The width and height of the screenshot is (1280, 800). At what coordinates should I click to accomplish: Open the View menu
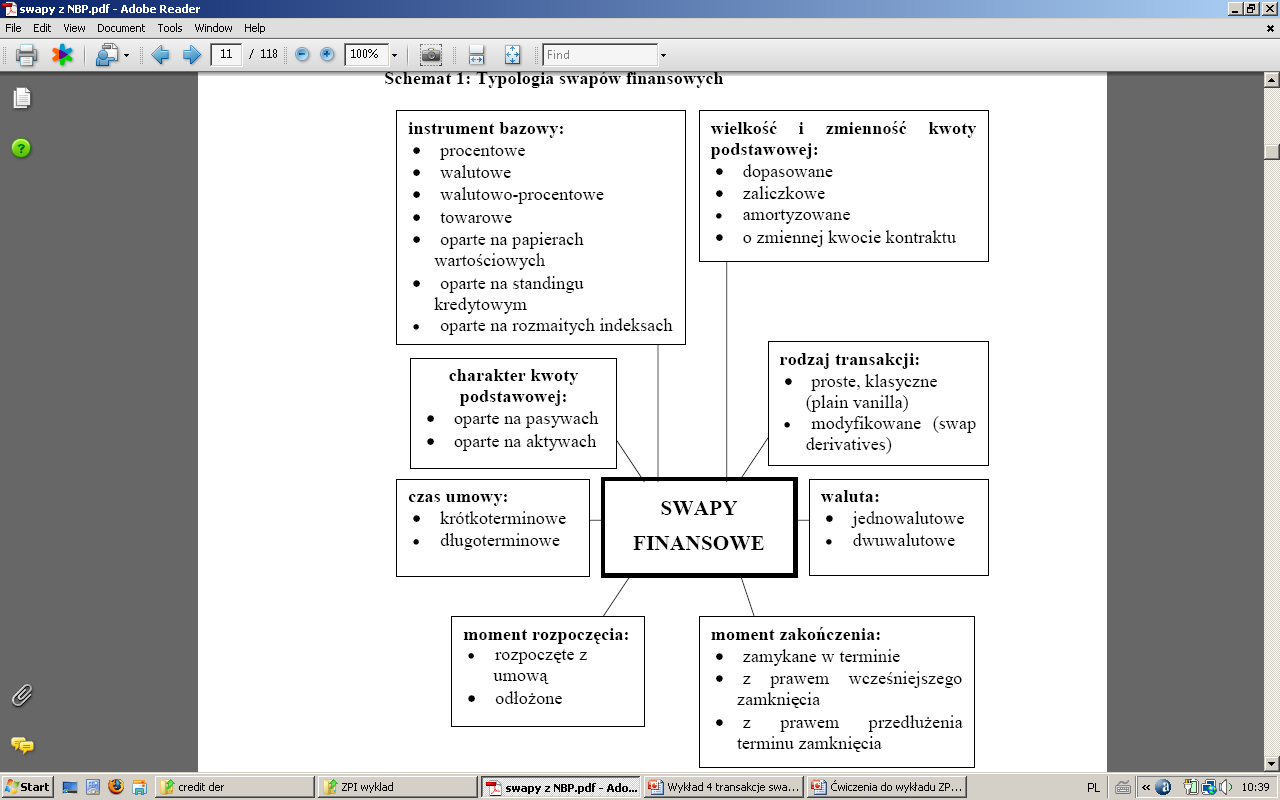pos(74,28)
